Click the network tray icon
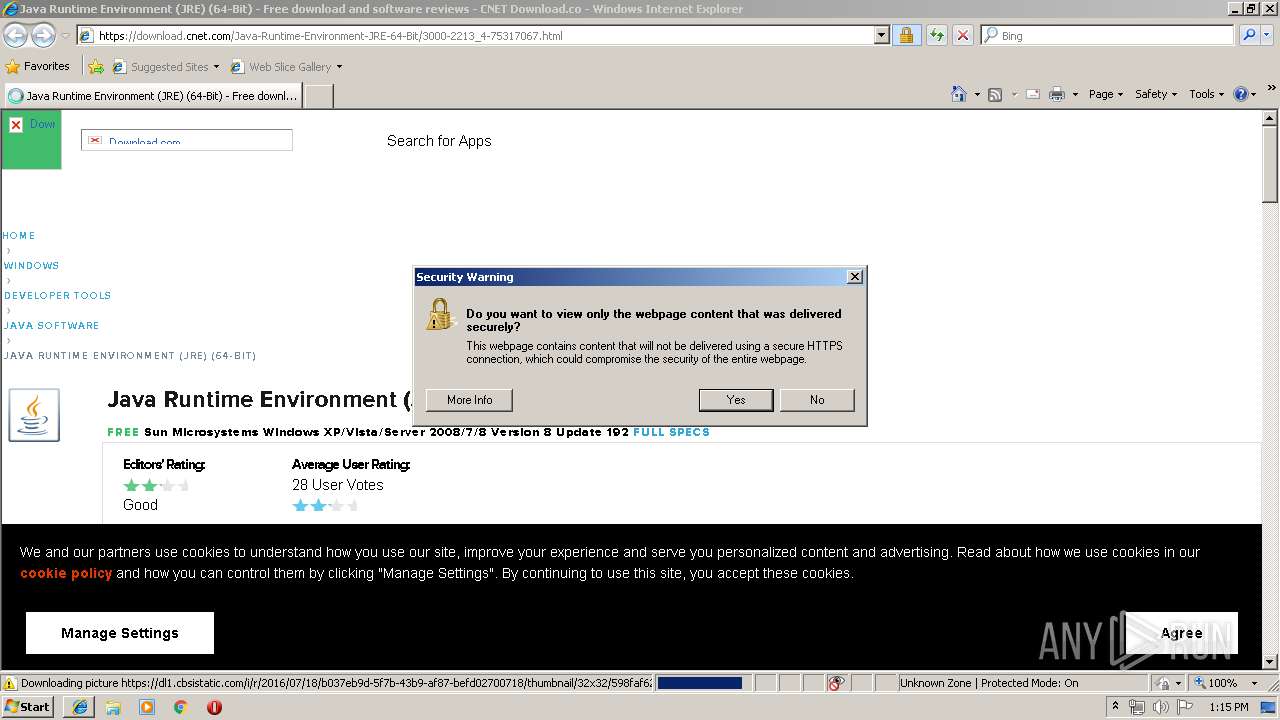The height and width of the screenshot is (720, 1280). (1137, 707)
